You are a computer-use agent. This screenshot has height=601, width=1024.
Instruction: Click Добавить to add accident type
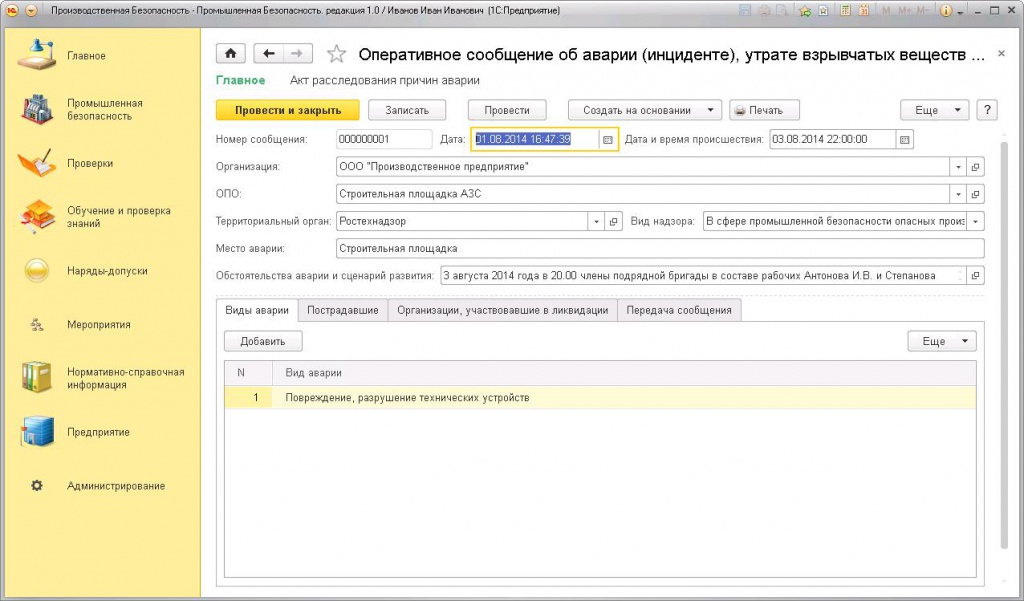coord(263,341)
